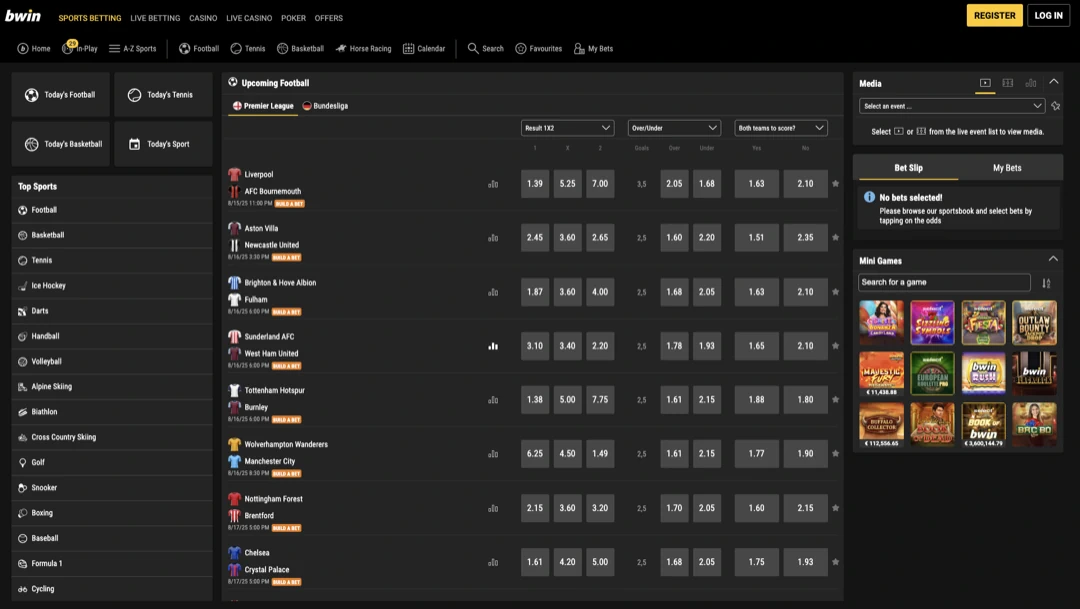The width and height of the screenshot is (1080, 609).
Task: Favourite the Brighton match with star
Action: click(835, 292)
